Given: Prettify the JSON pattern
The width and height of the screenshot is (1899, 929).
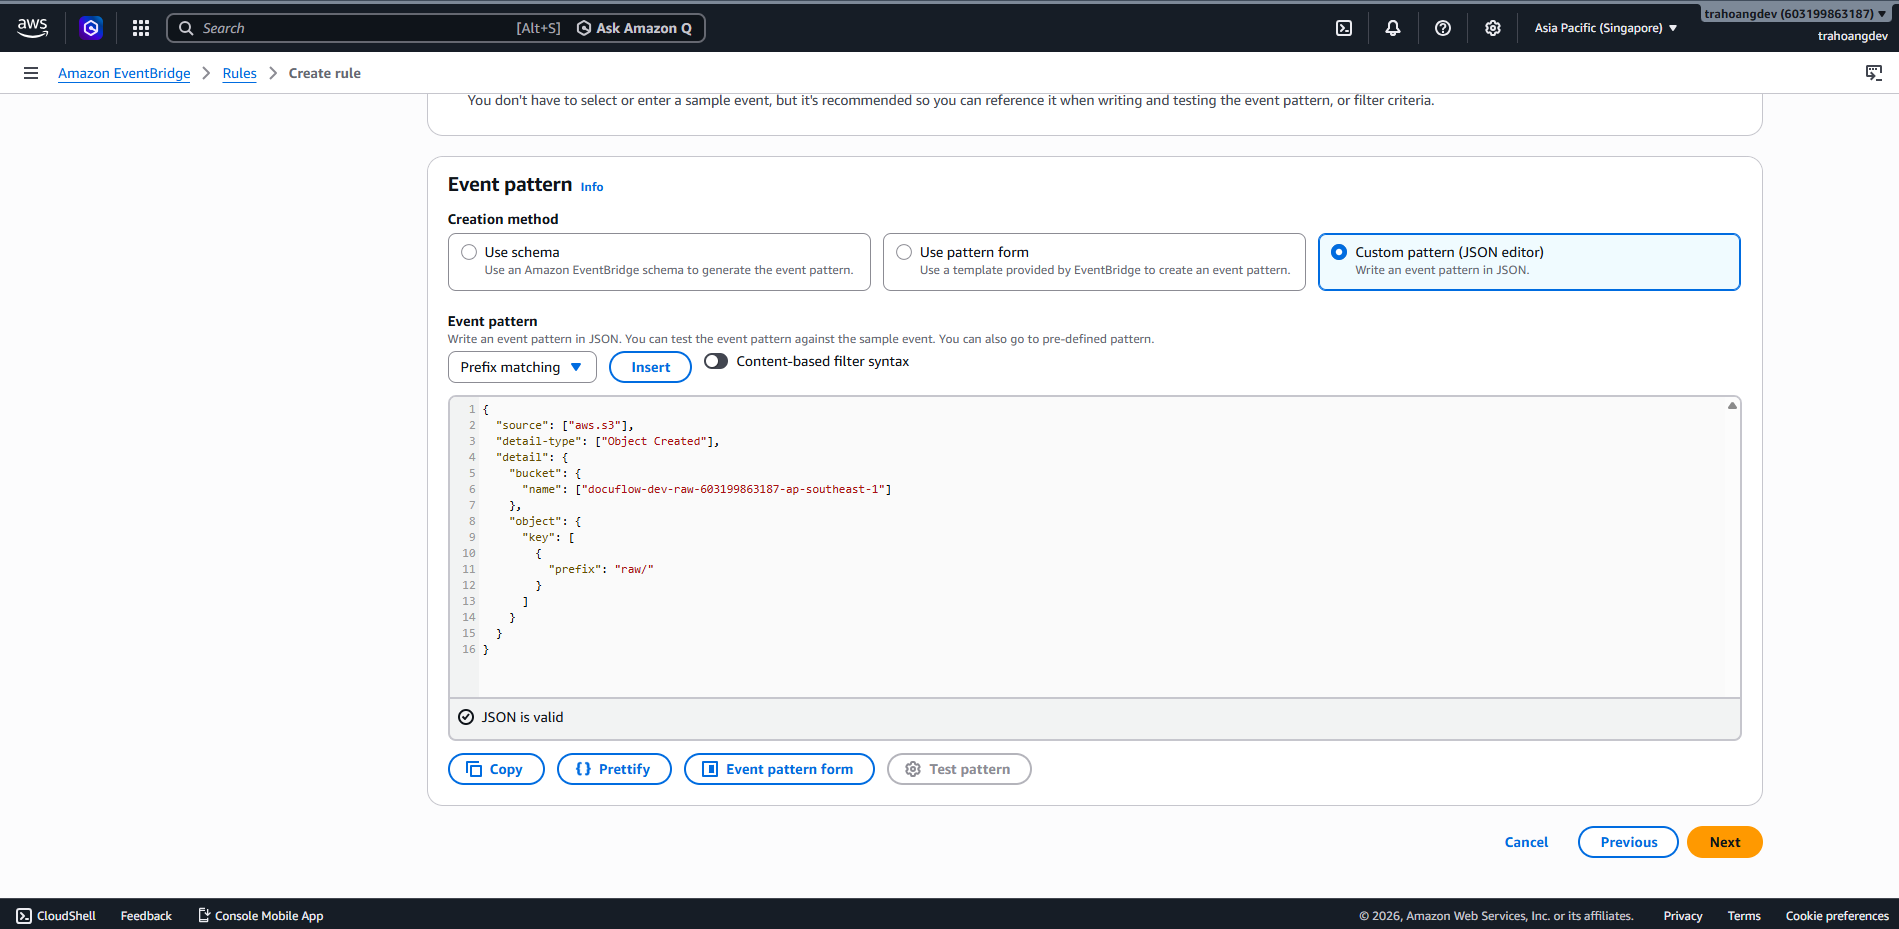Looking at the screenshot, I should point(614,769).
